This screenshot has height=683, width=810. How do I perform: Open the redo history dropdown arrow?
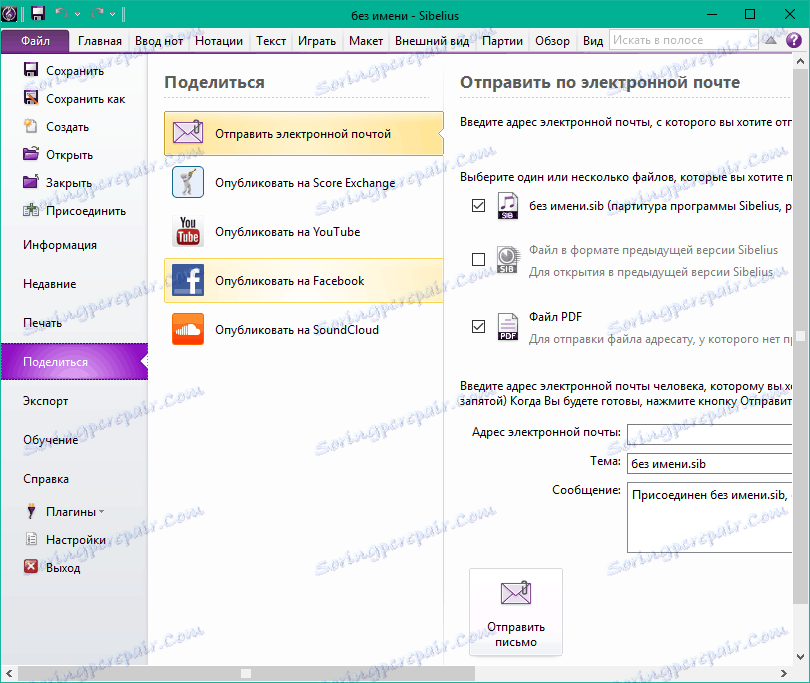(x=112, y=14)
